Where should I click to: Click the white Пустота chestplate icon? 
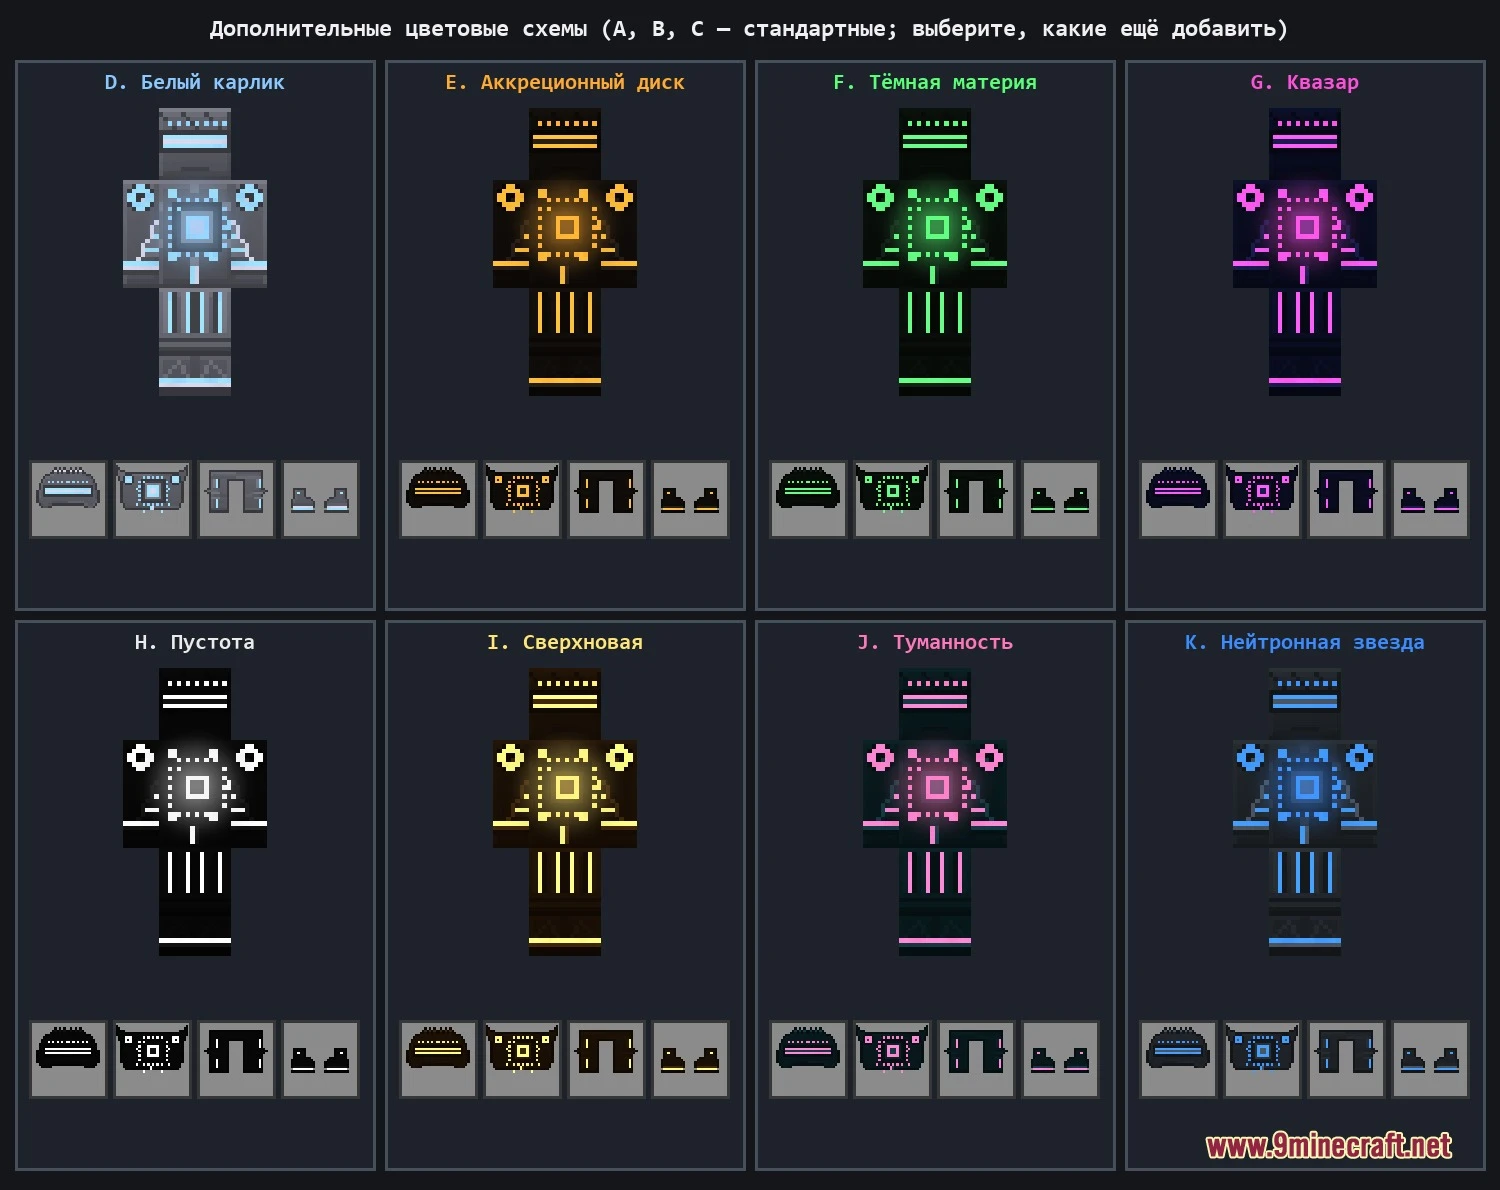click(152, 1059)
